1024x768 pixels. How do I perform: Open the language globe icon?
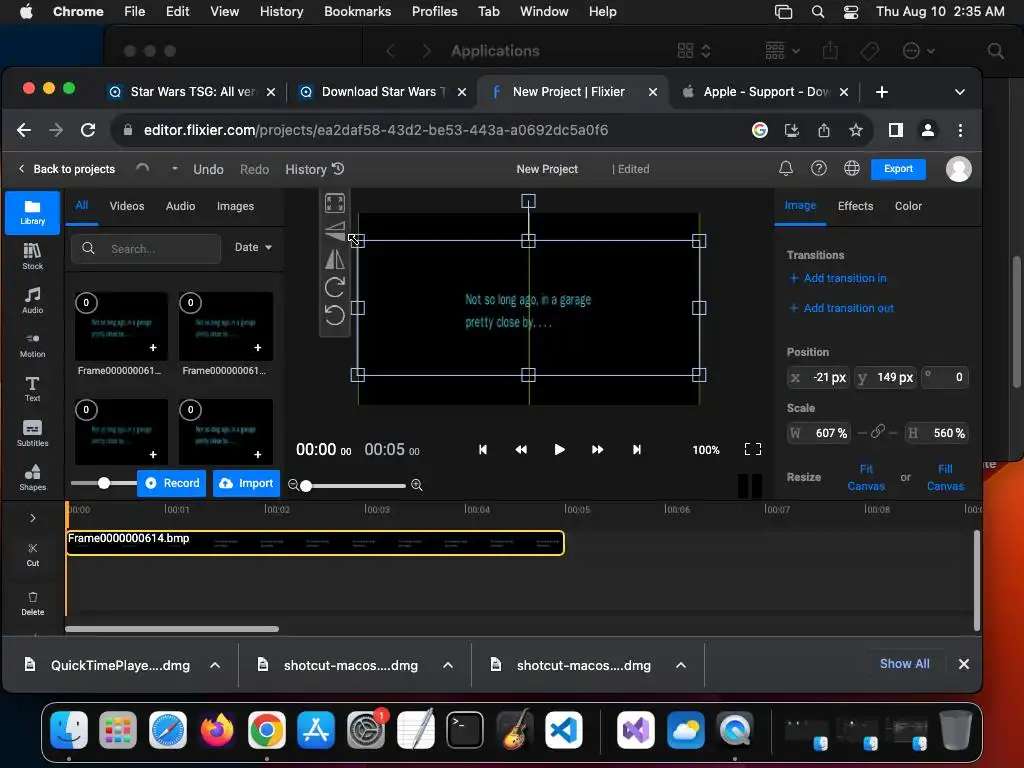tap(852, 168)
